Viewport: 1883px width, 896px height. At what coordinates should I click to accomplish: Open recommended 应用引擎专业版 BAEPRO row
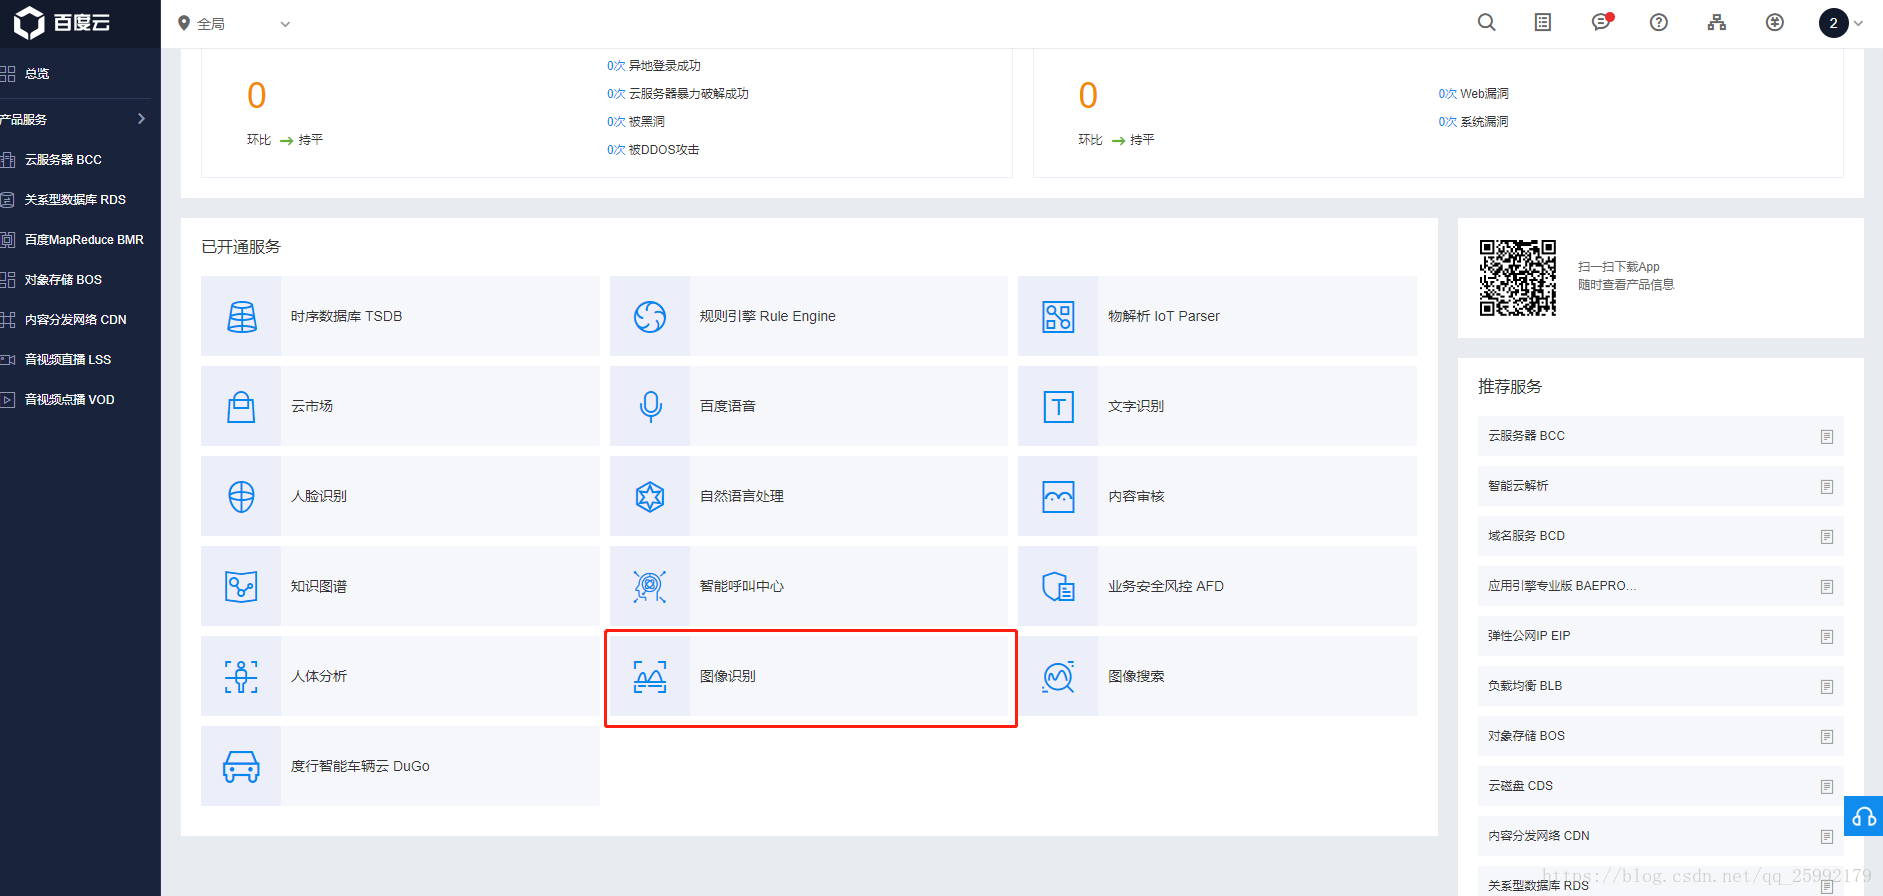[1661, 586]
